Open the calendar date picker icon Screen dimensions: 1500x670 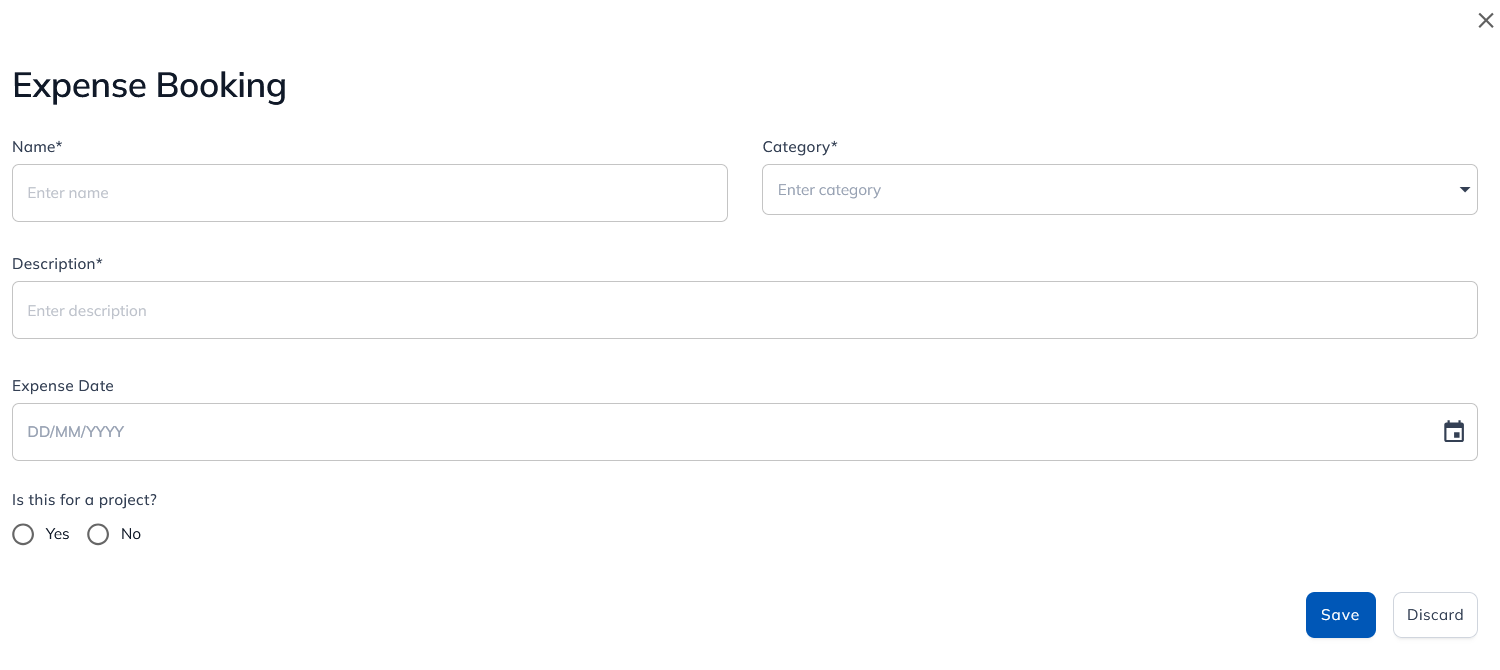click(1454, 432)
